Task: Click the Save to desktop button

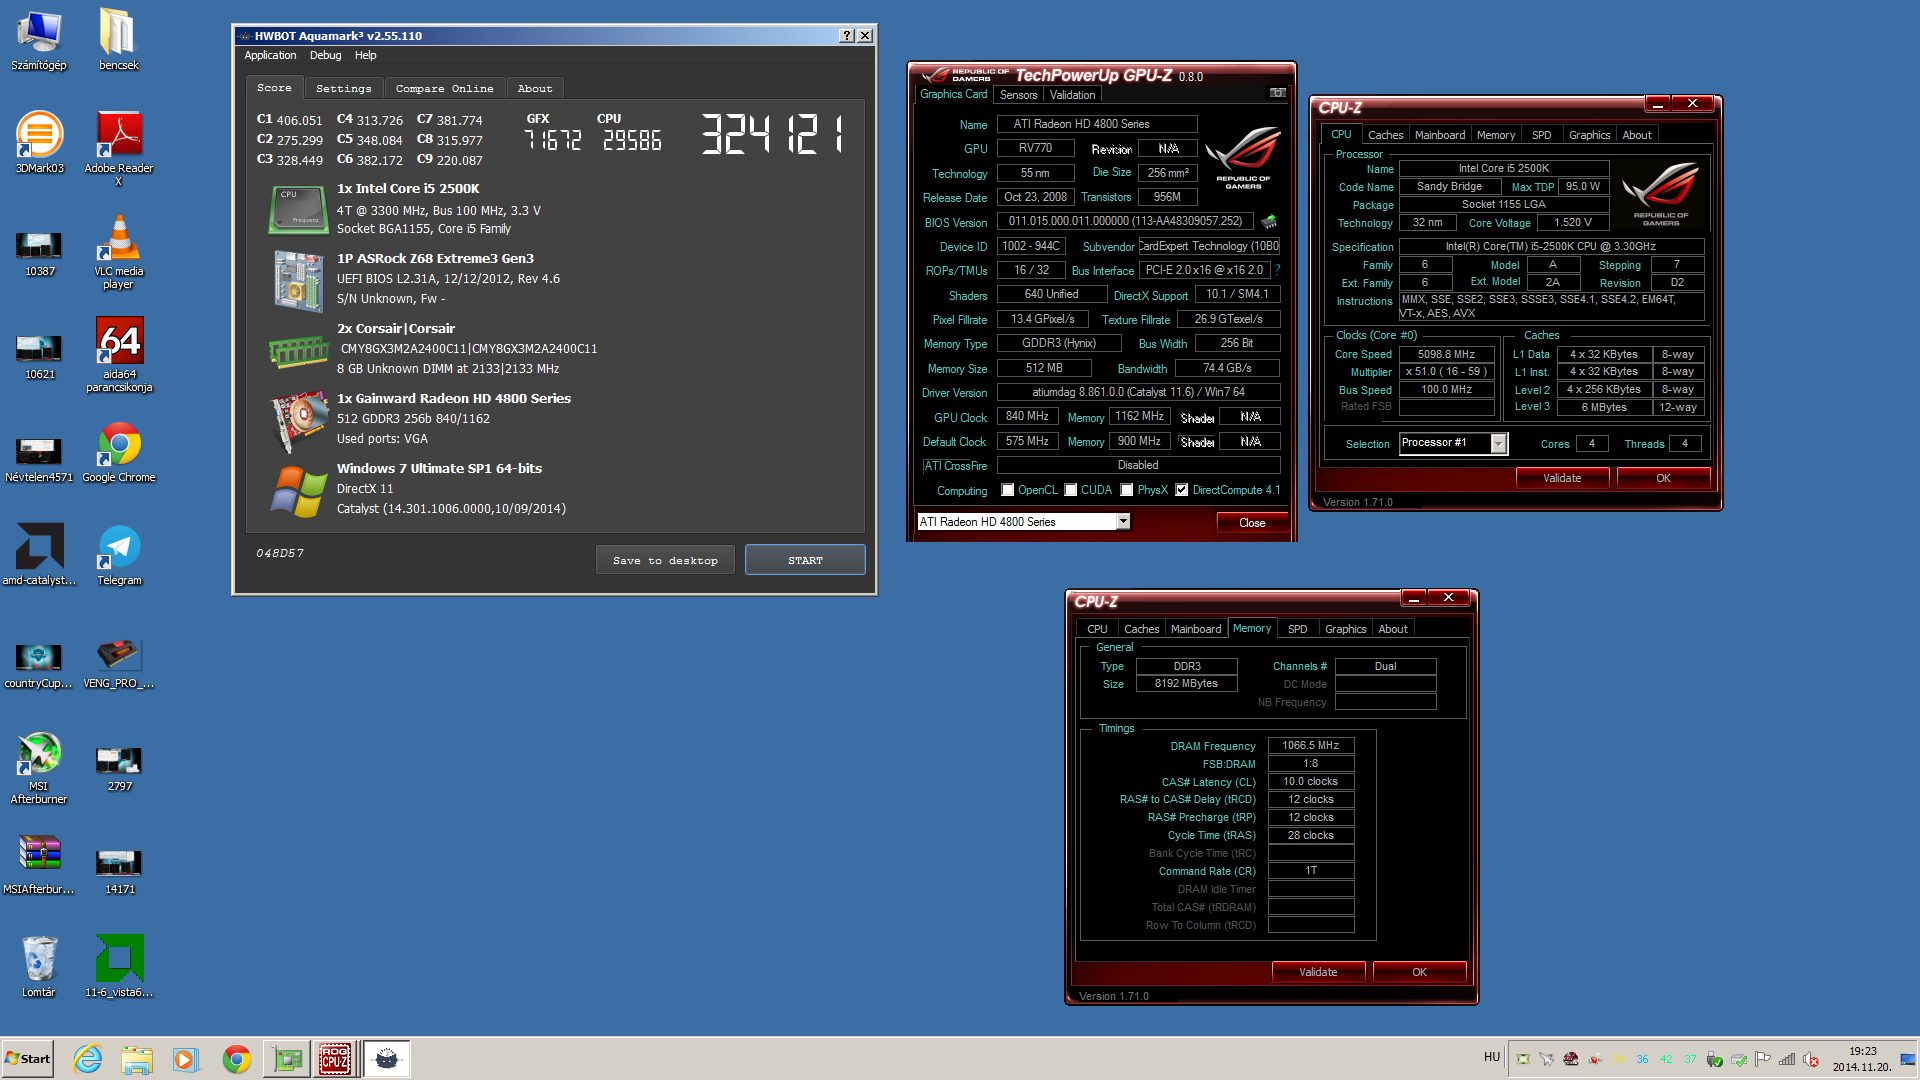Action: tap(665, 560)
